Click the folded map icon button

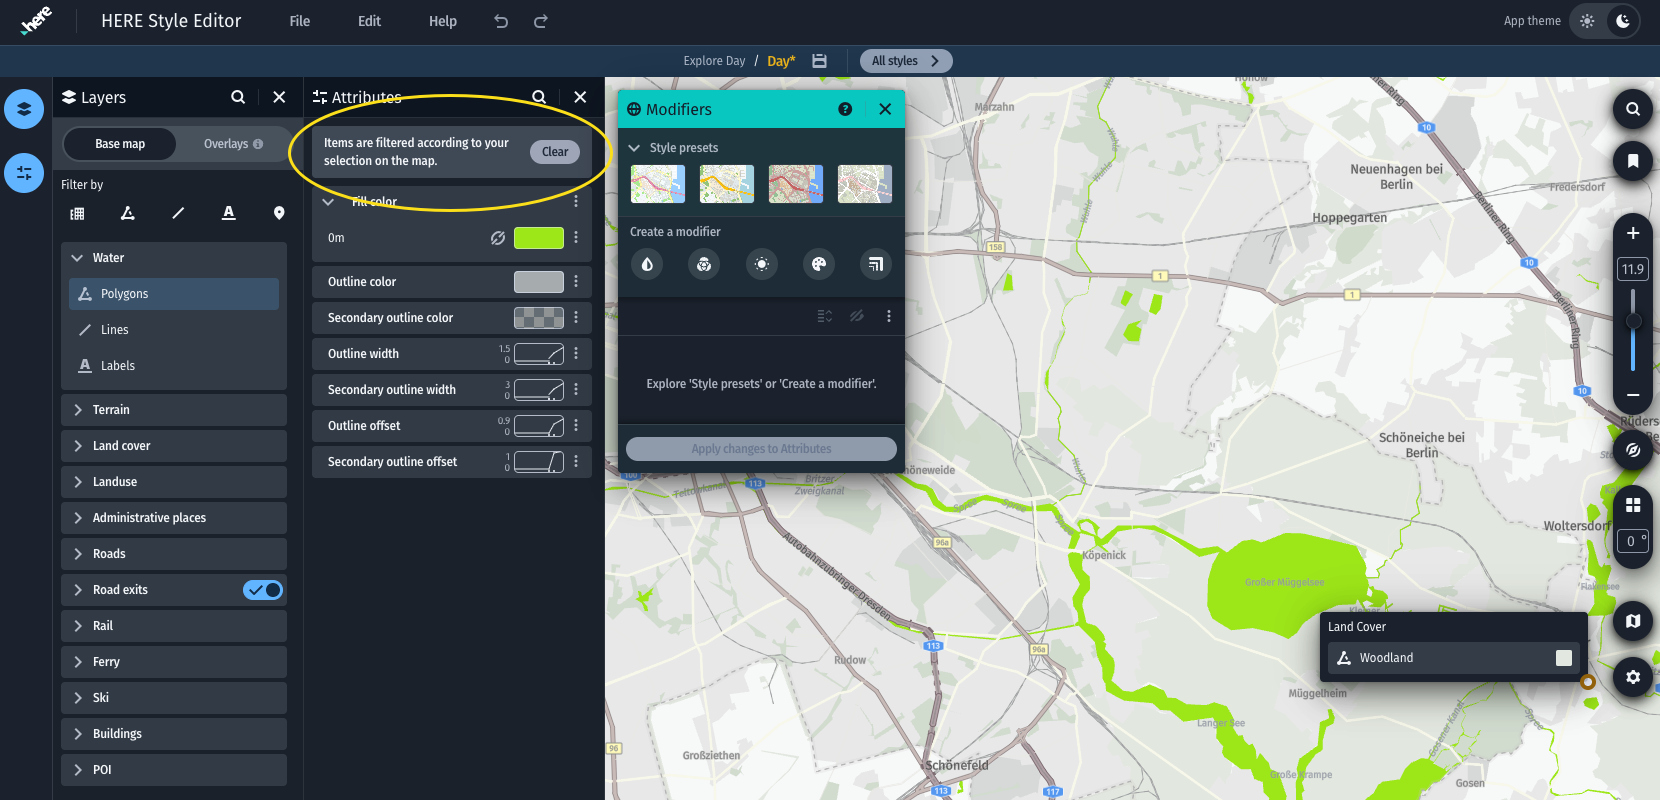coord(1633,621)
